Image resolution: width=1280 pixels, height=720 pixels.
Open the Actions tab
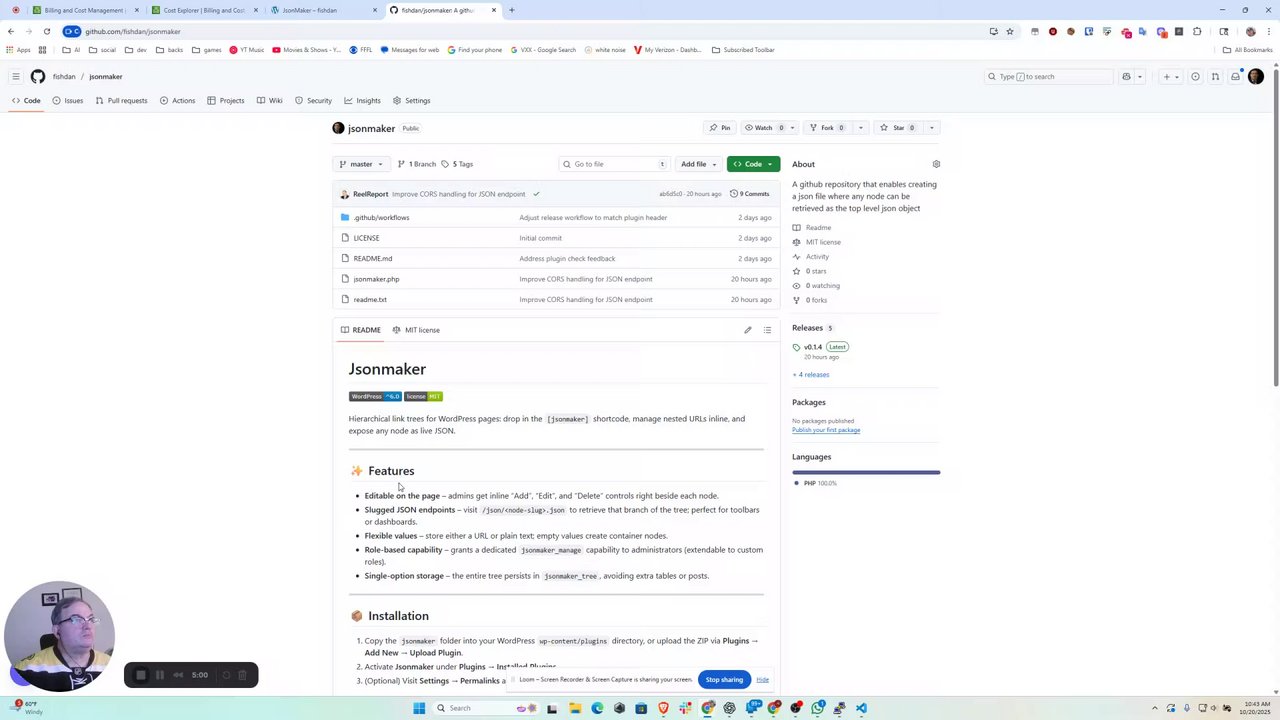coord(177,100)
